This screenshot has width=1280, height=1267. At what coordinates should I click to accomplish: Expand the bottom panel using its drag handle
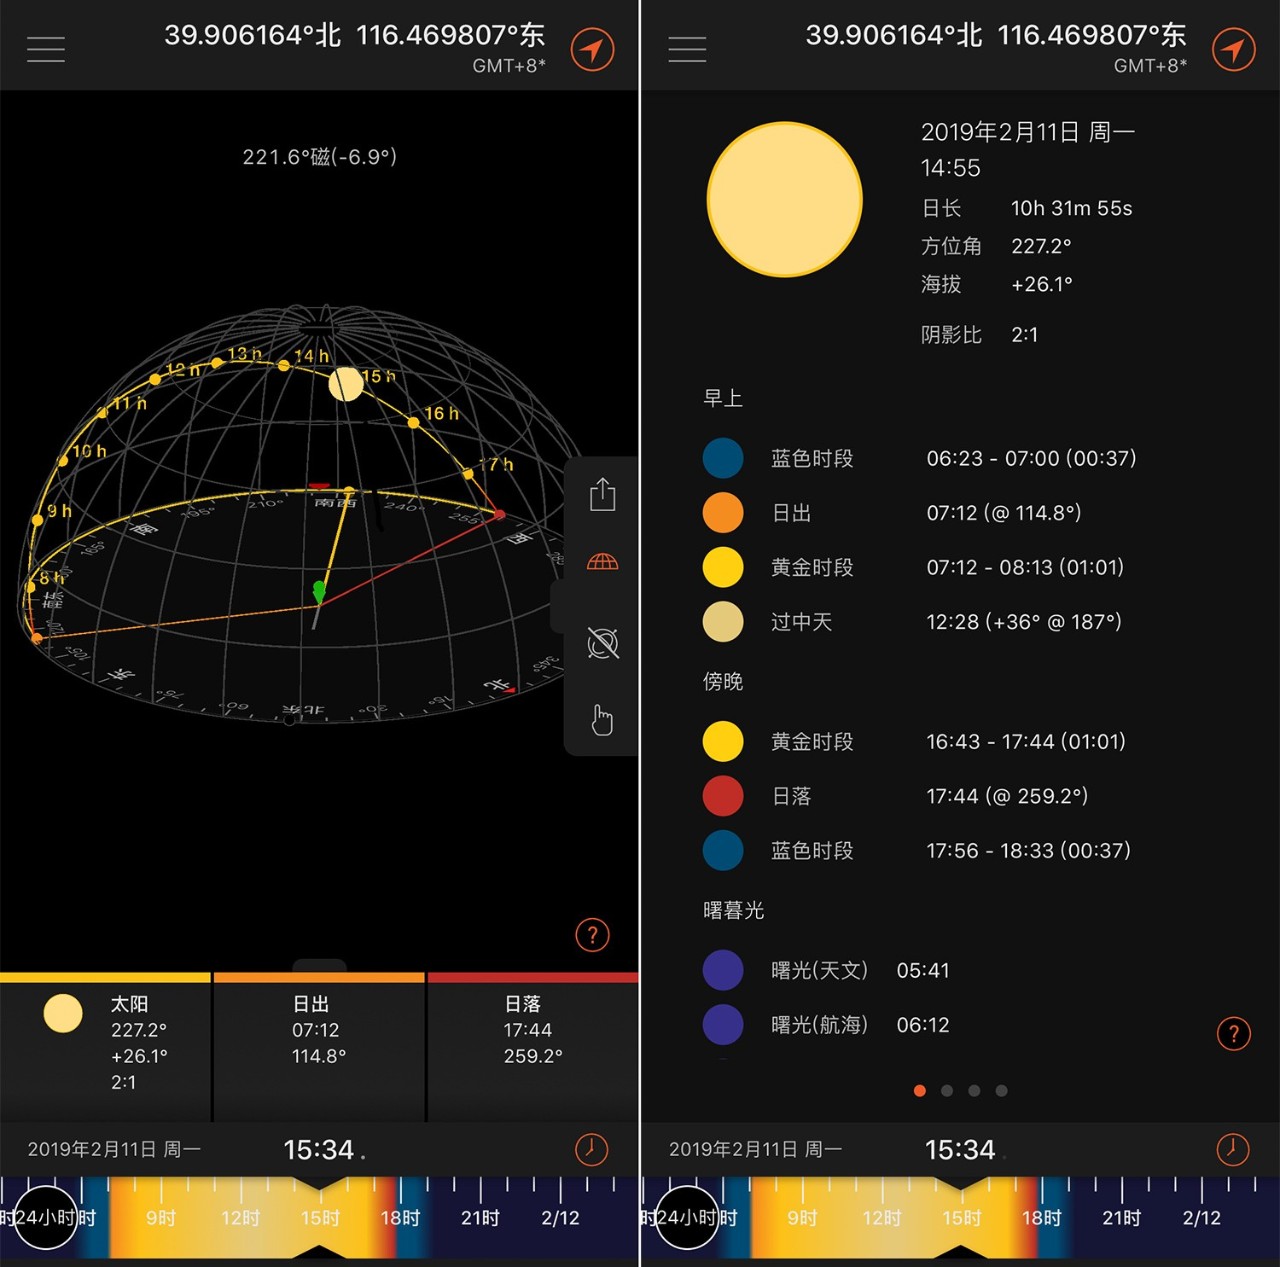(320, 965)
